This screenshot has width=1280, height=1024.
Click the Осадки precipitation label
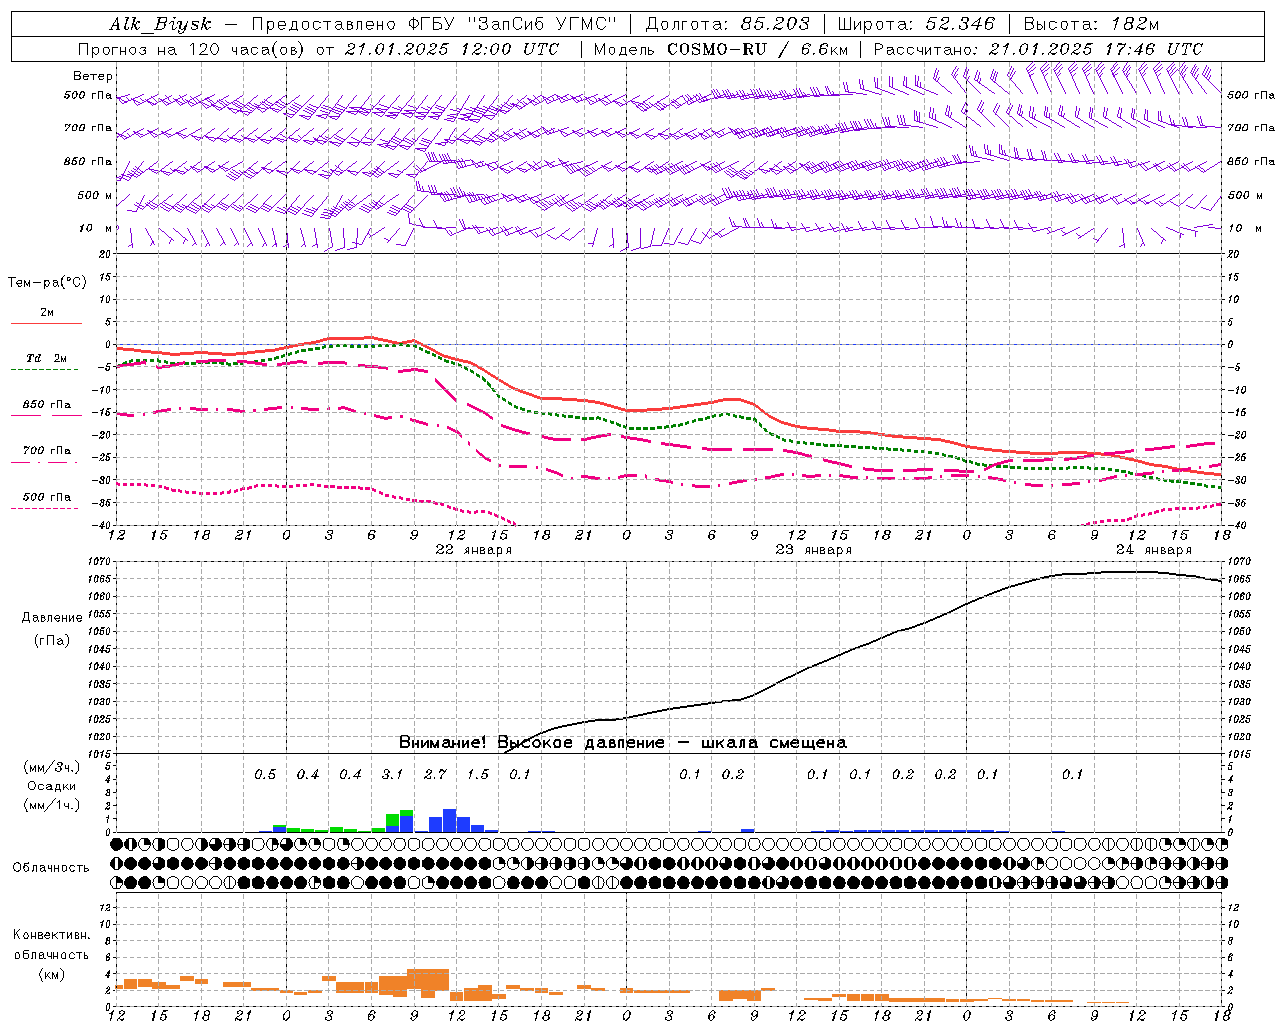click(x=52, y=786)
